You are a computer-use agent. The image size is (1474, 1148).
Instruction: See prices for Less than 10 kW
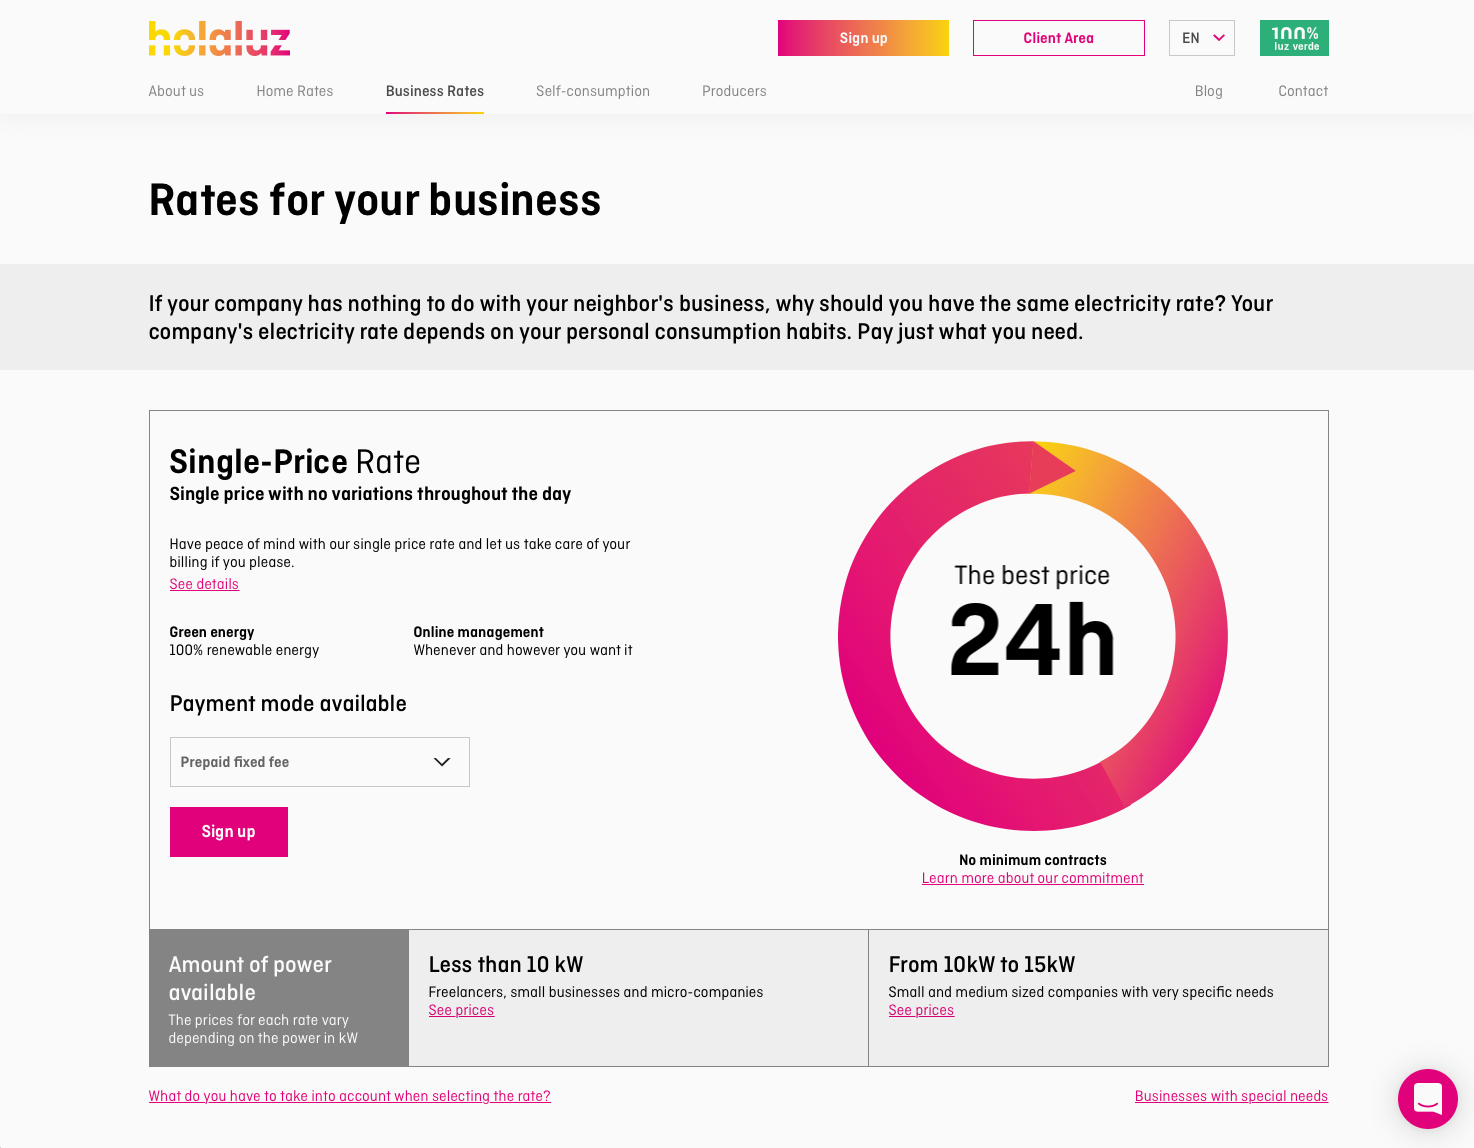(461, 1010)
